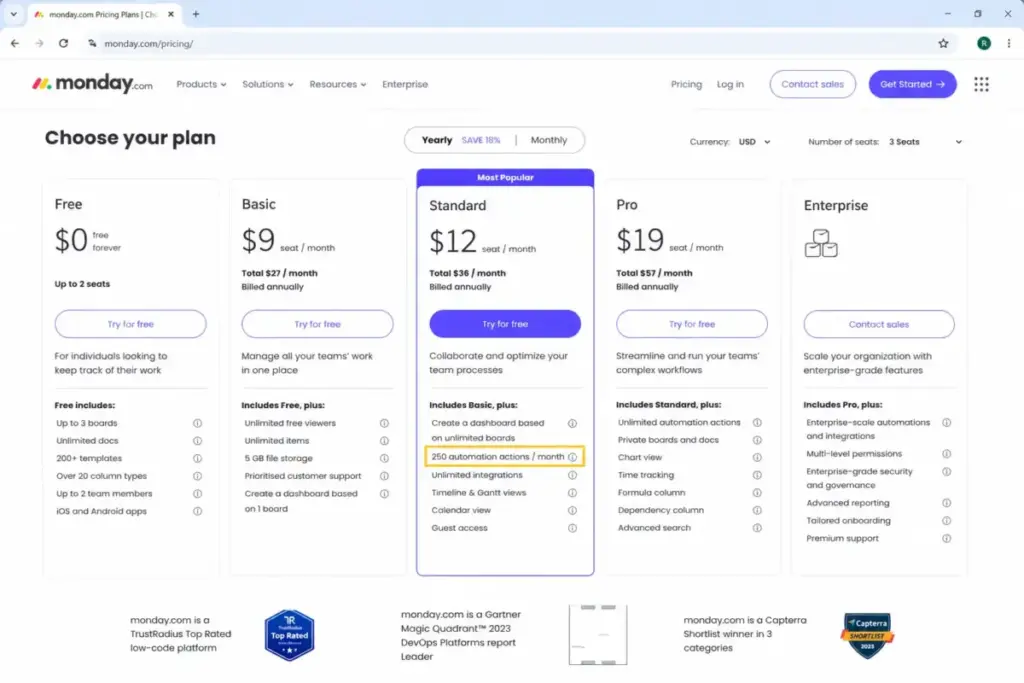Viewport: 1024px width, 683px height.
Task: Open the apps grid icon
Action: 981,84
